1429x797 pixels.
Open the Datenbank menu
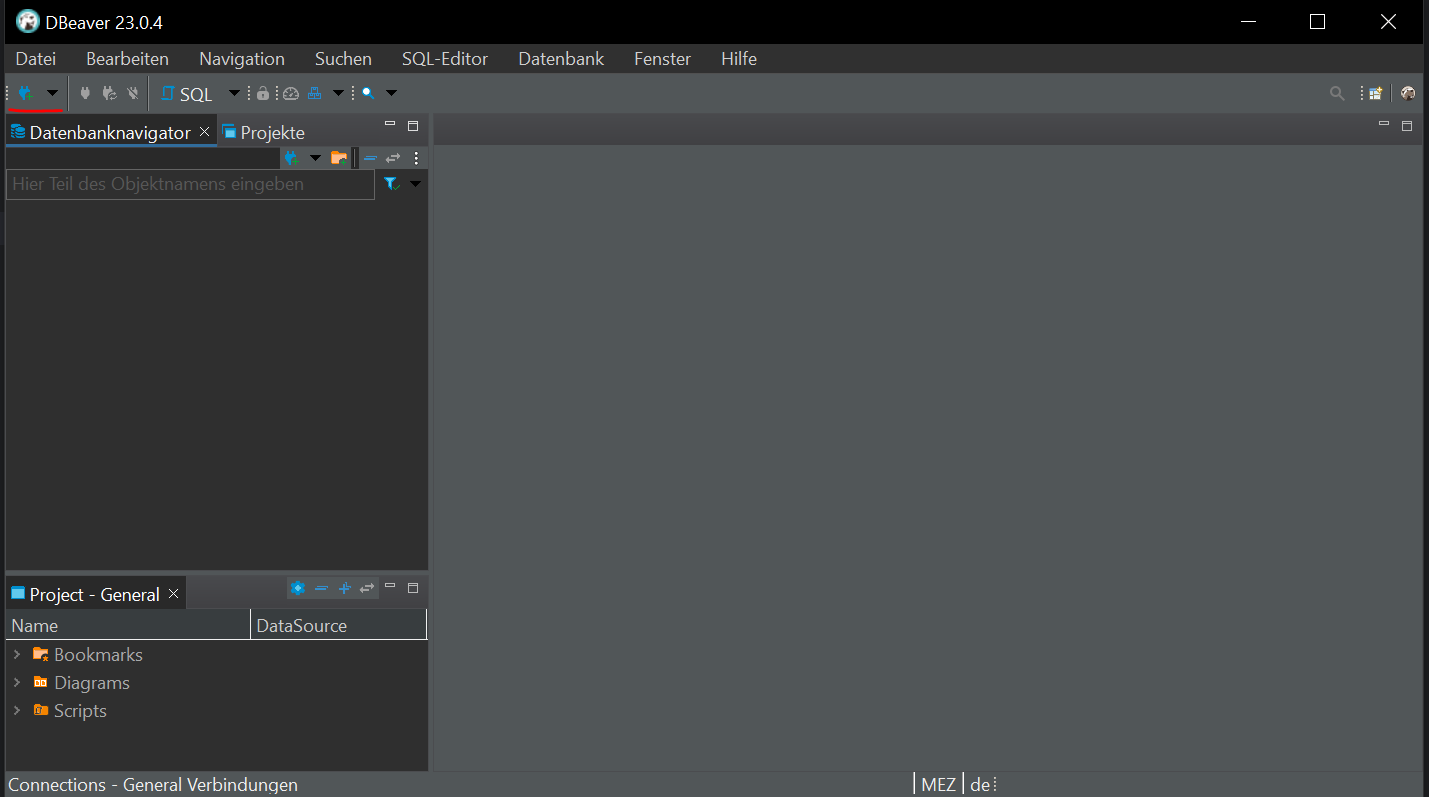pyautogui.click(x=561, y=59)
